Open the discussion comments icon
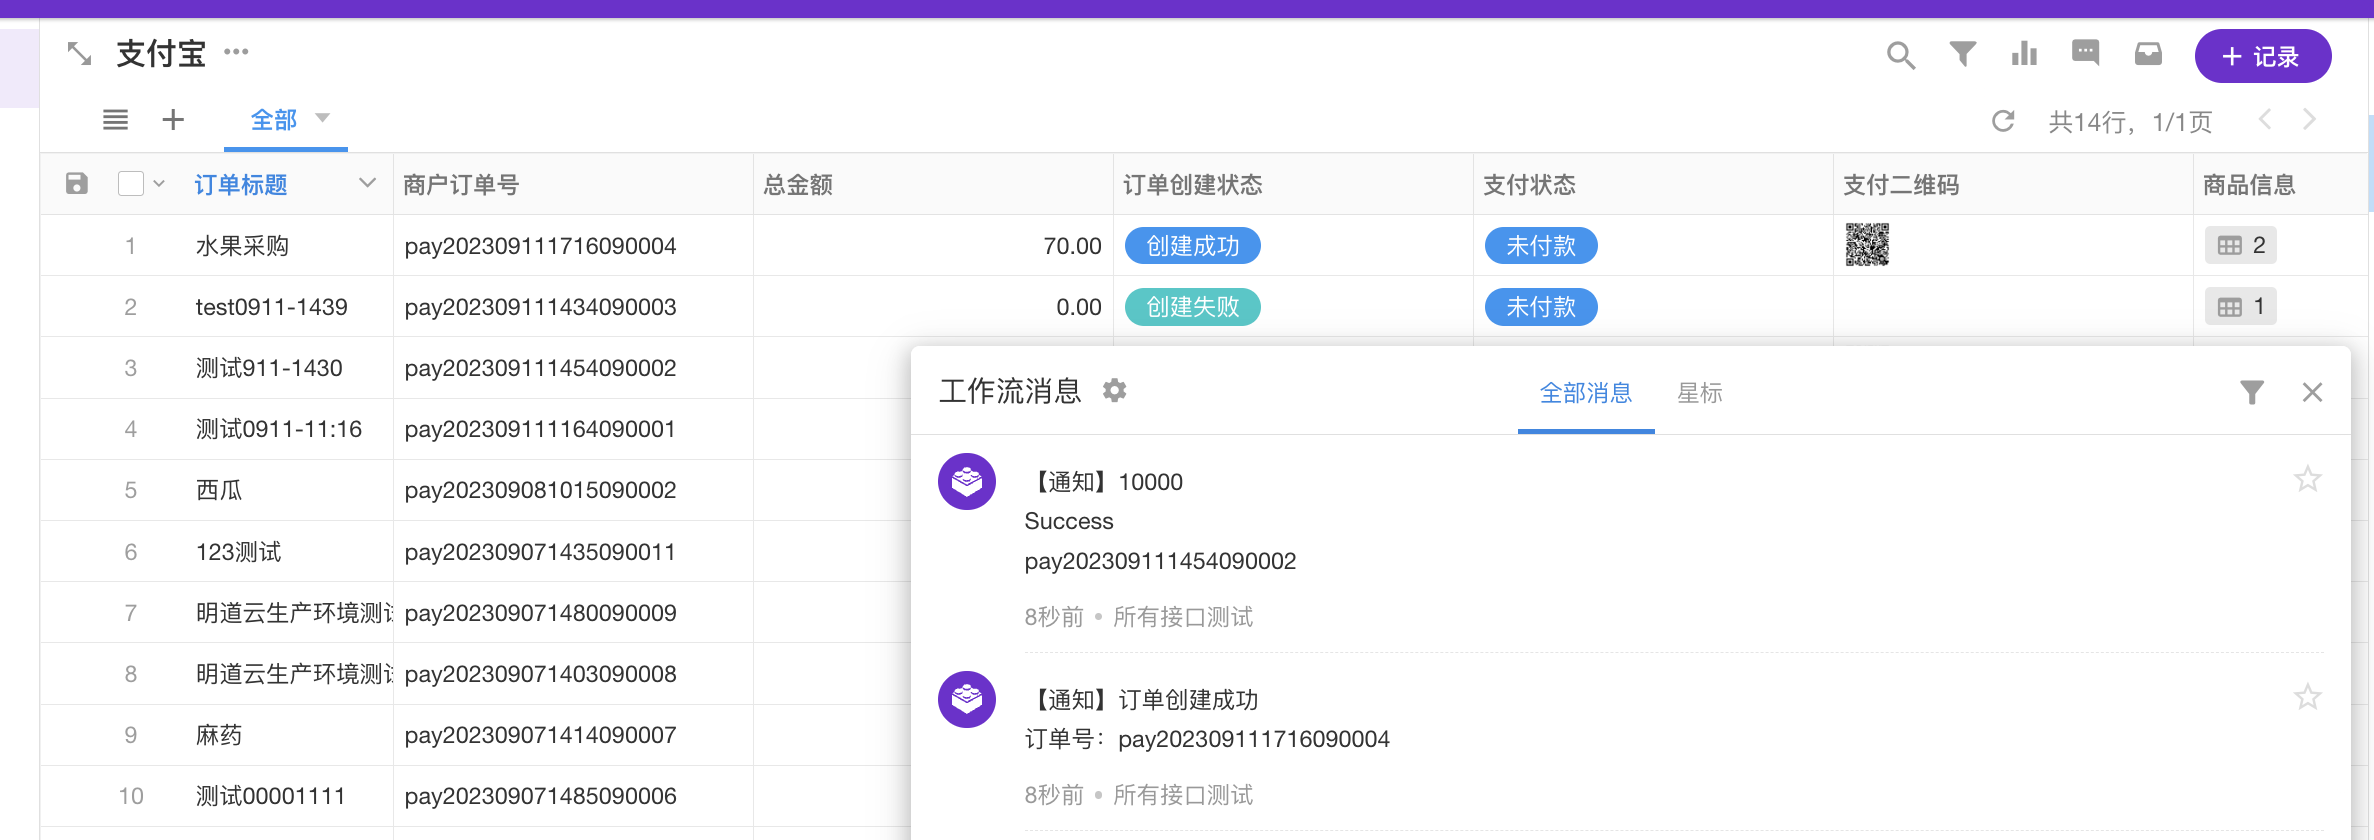2374x840 pixels. click(x=2085, y=53)
